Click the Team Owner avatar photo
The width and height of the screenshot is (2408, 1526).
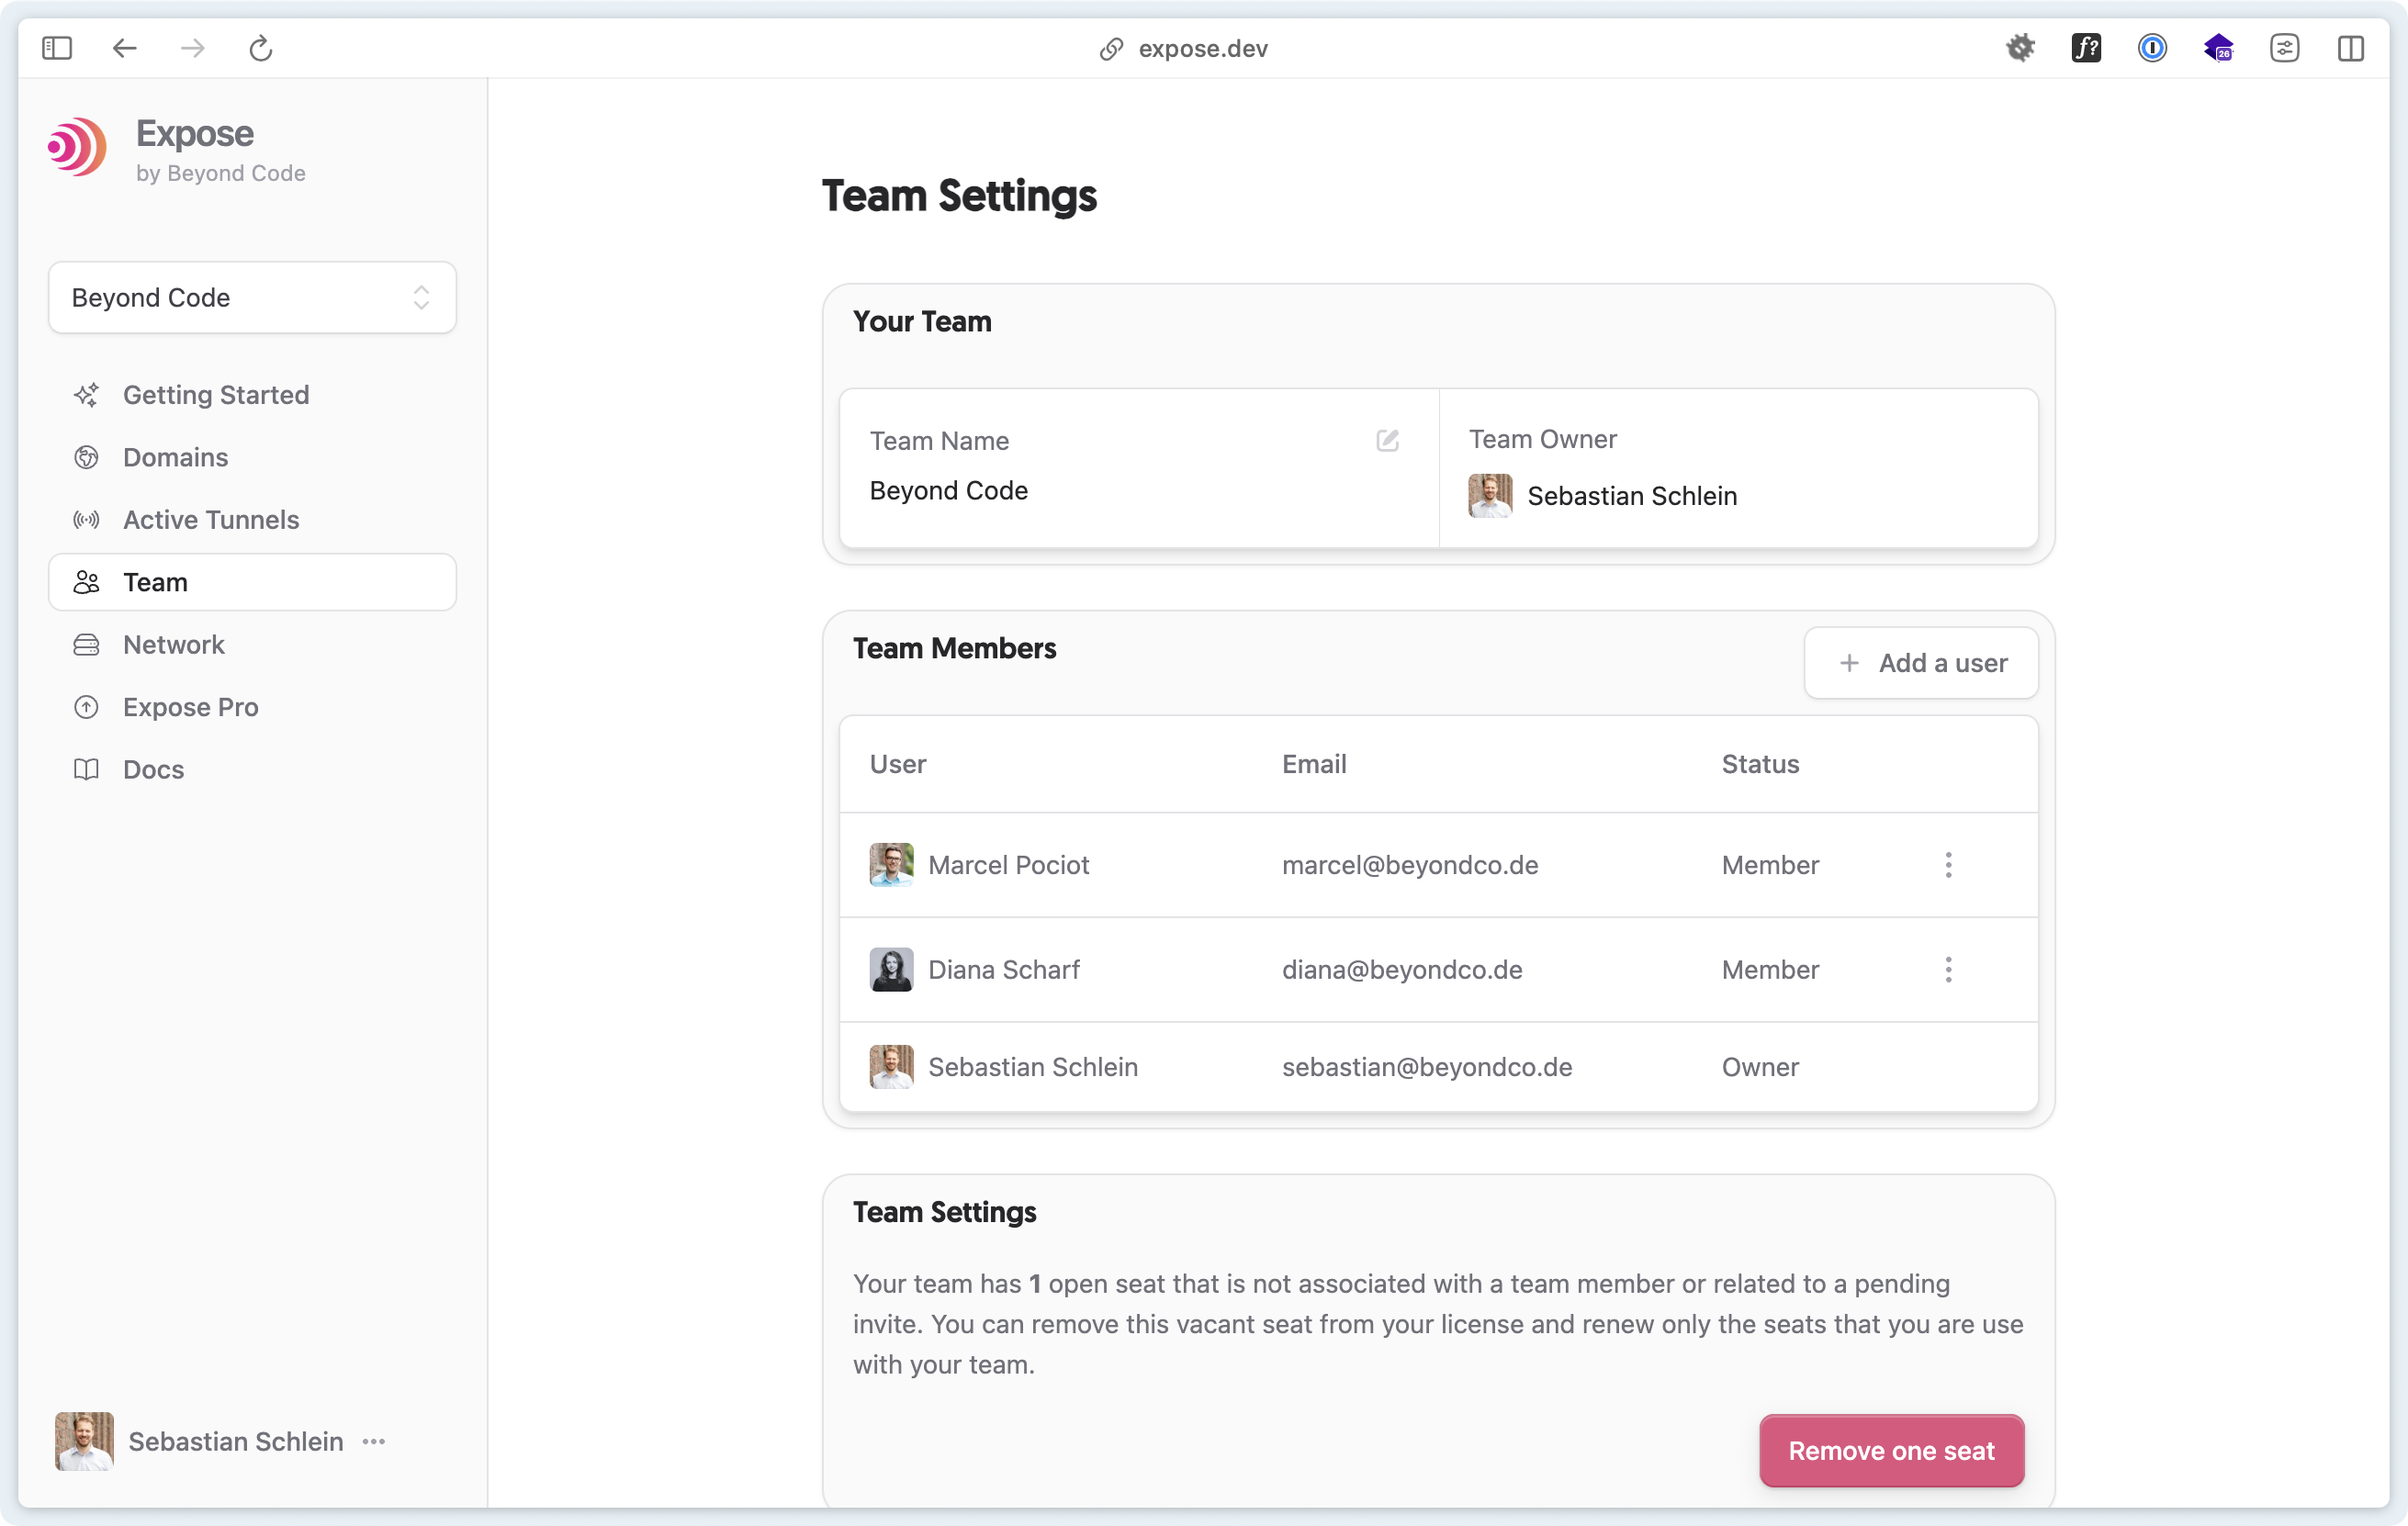pyautogui.click(x=1490, y=496)
